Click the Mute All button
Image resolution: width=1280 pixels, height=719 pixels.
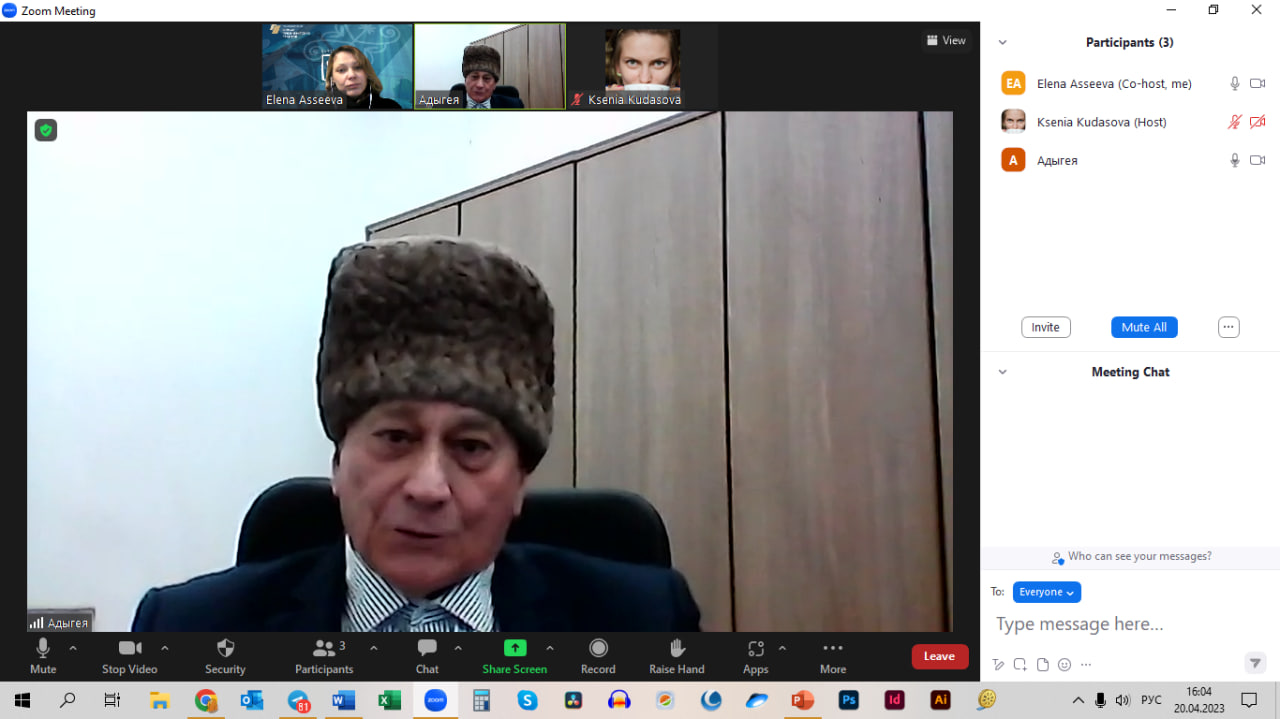1144,327
